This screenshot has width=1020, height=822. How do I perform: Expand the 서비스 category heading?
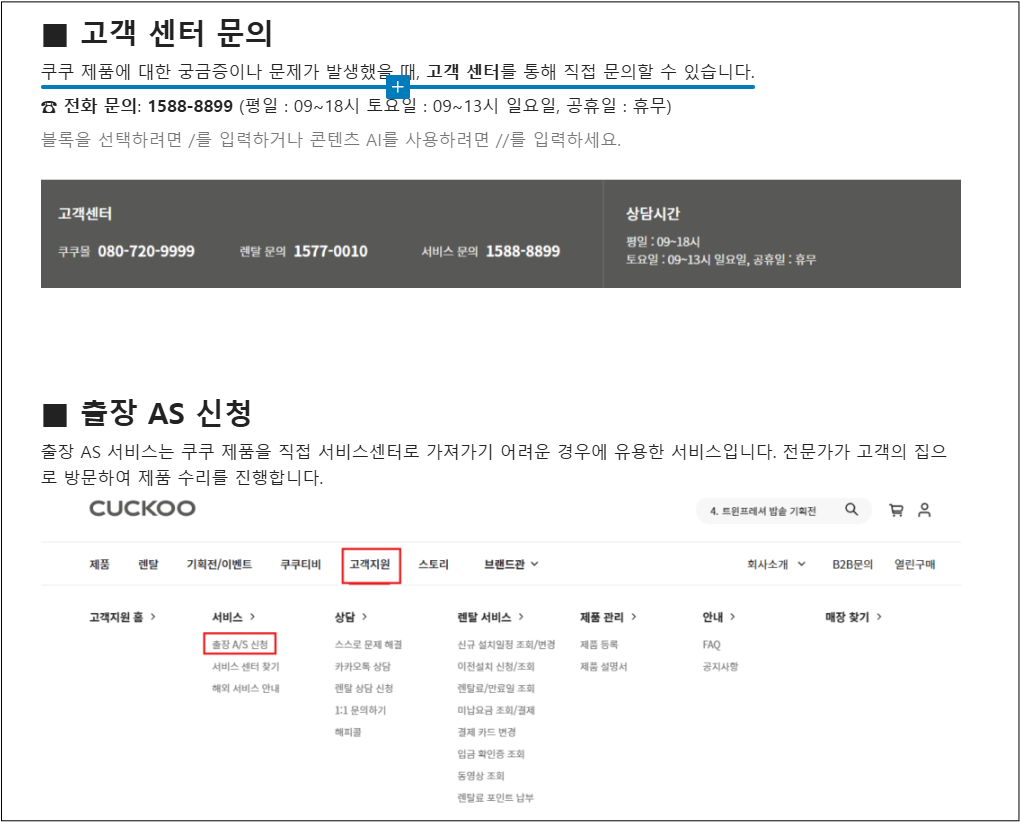tap(234, 617)
